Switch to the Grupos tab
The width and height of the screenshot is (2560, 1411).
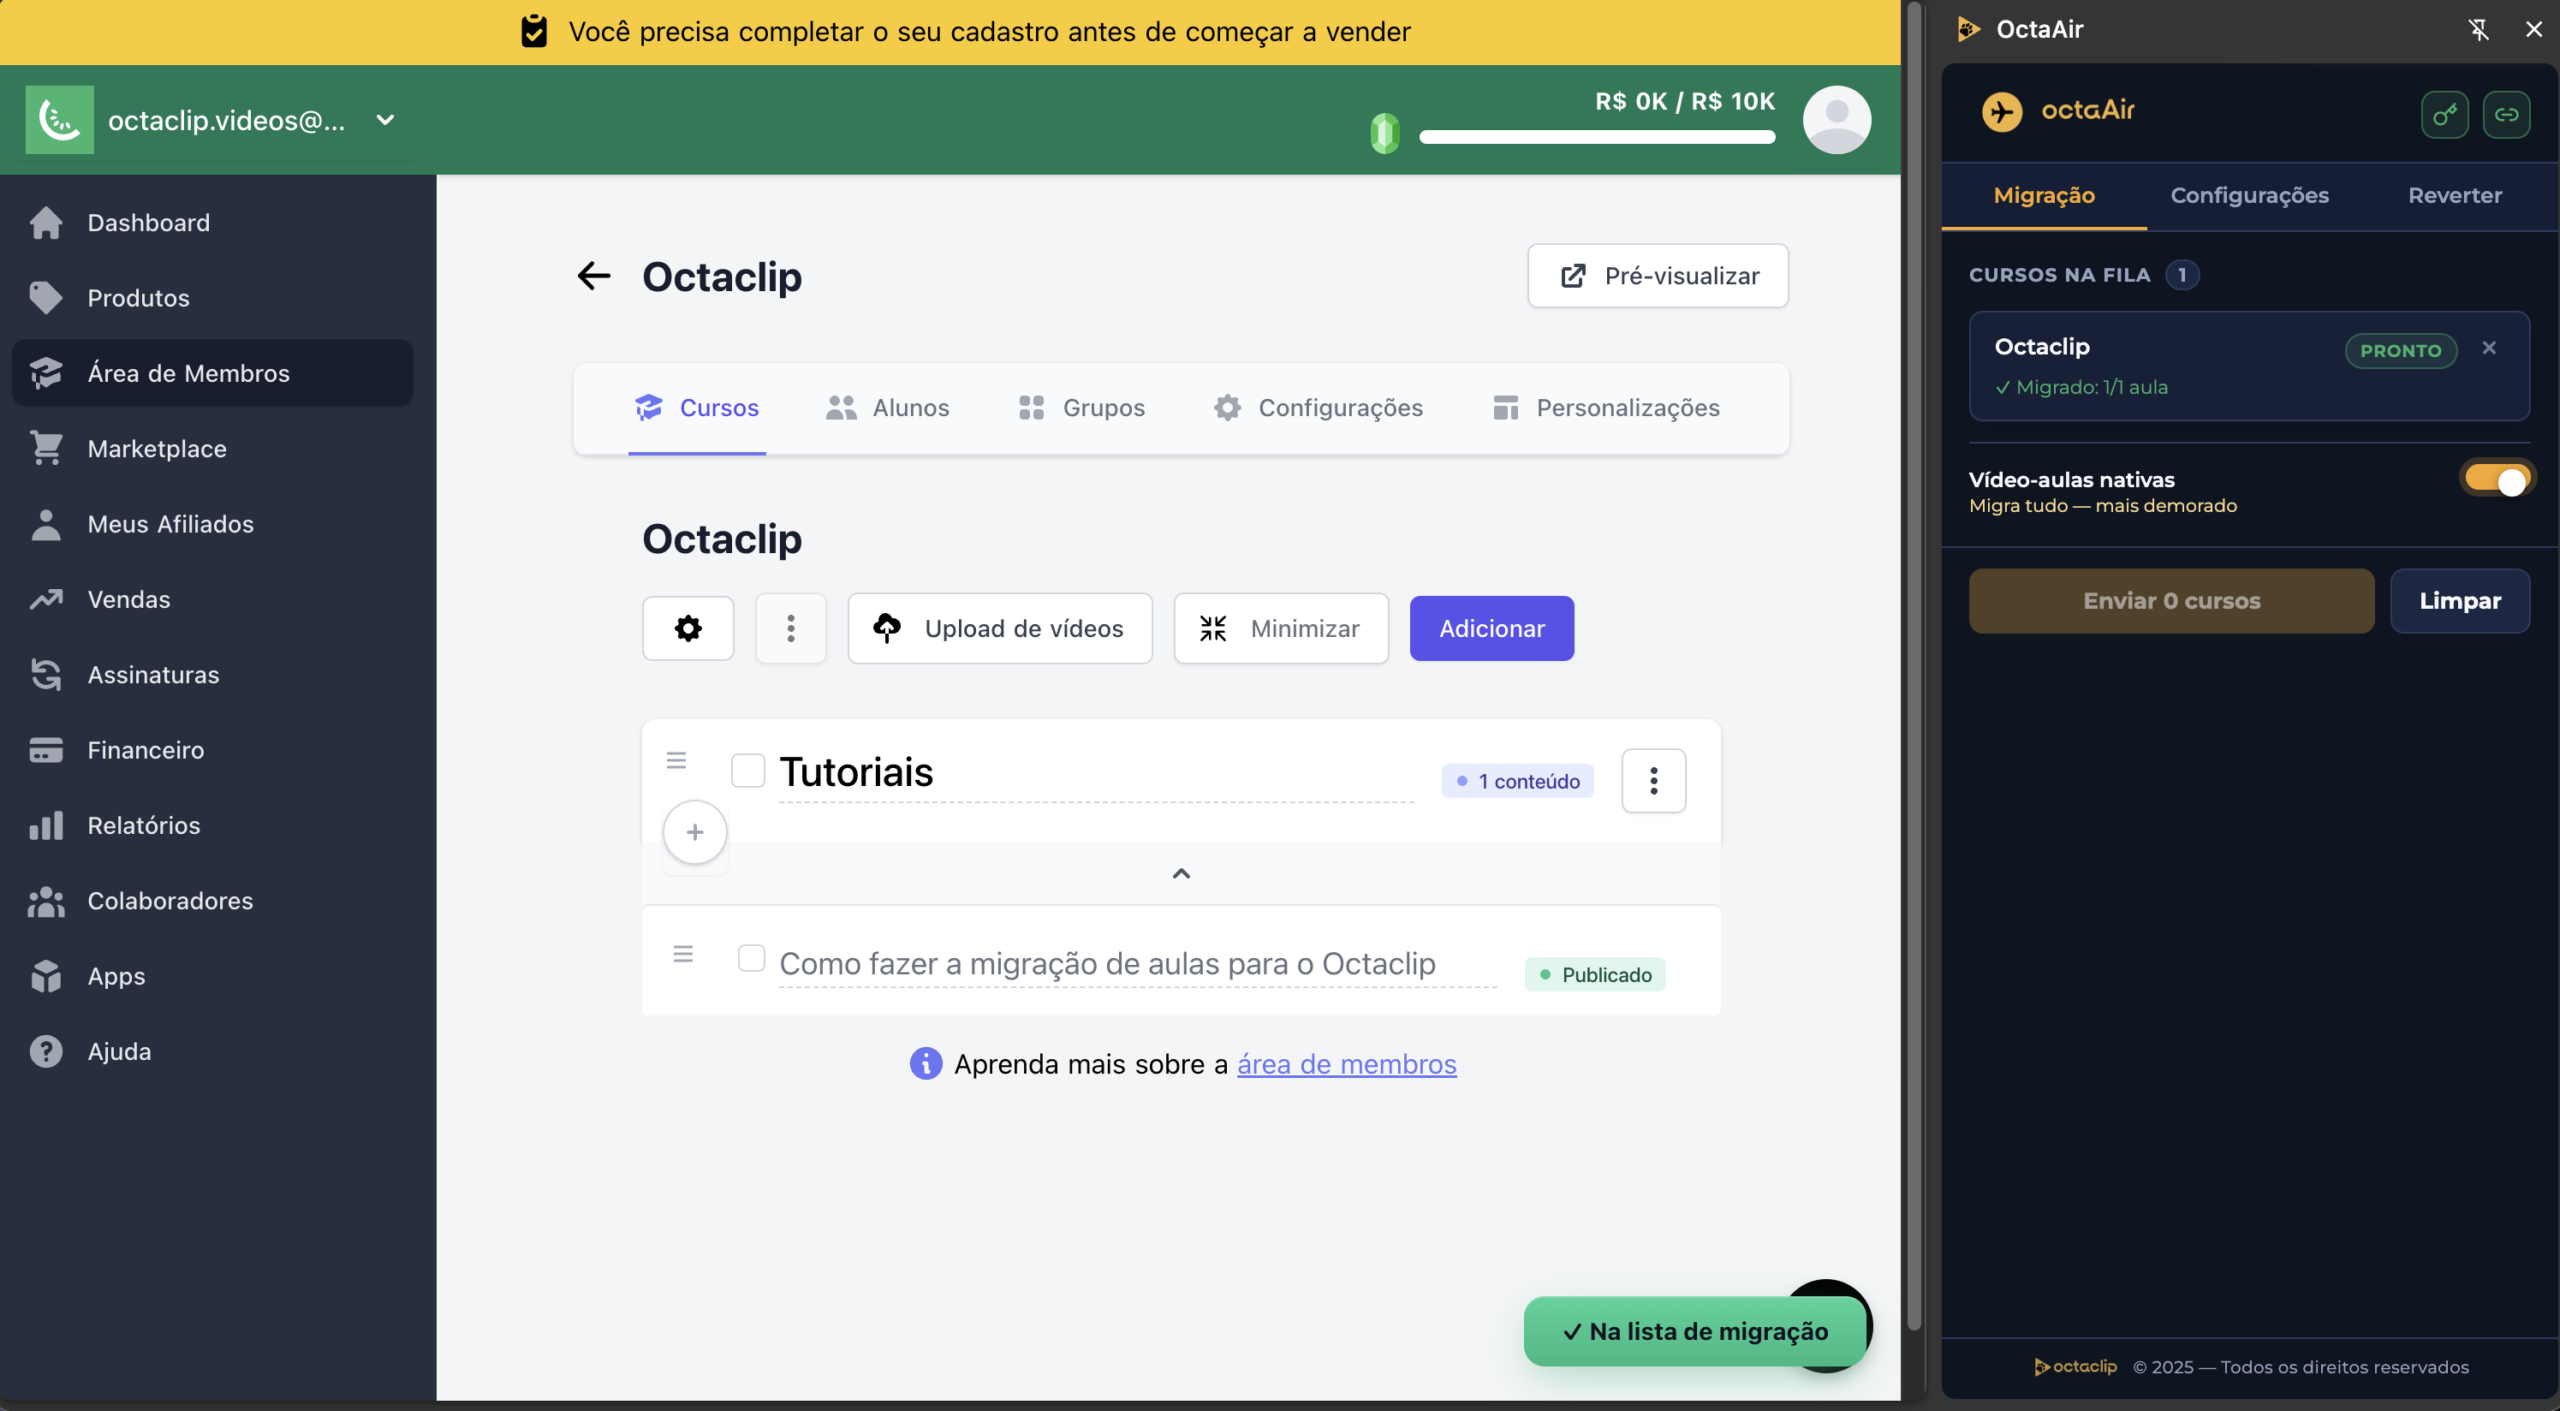(x=1081, y=408)
